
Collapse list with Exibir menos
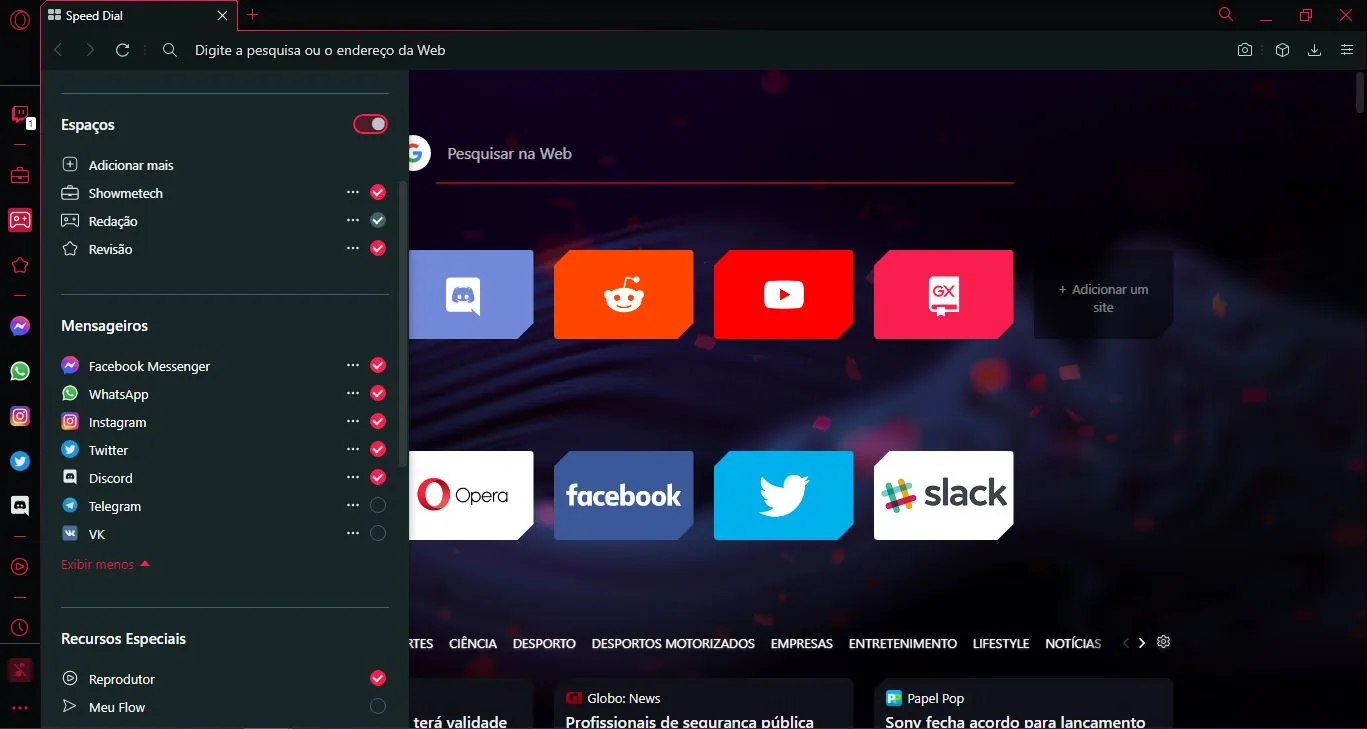105,564
